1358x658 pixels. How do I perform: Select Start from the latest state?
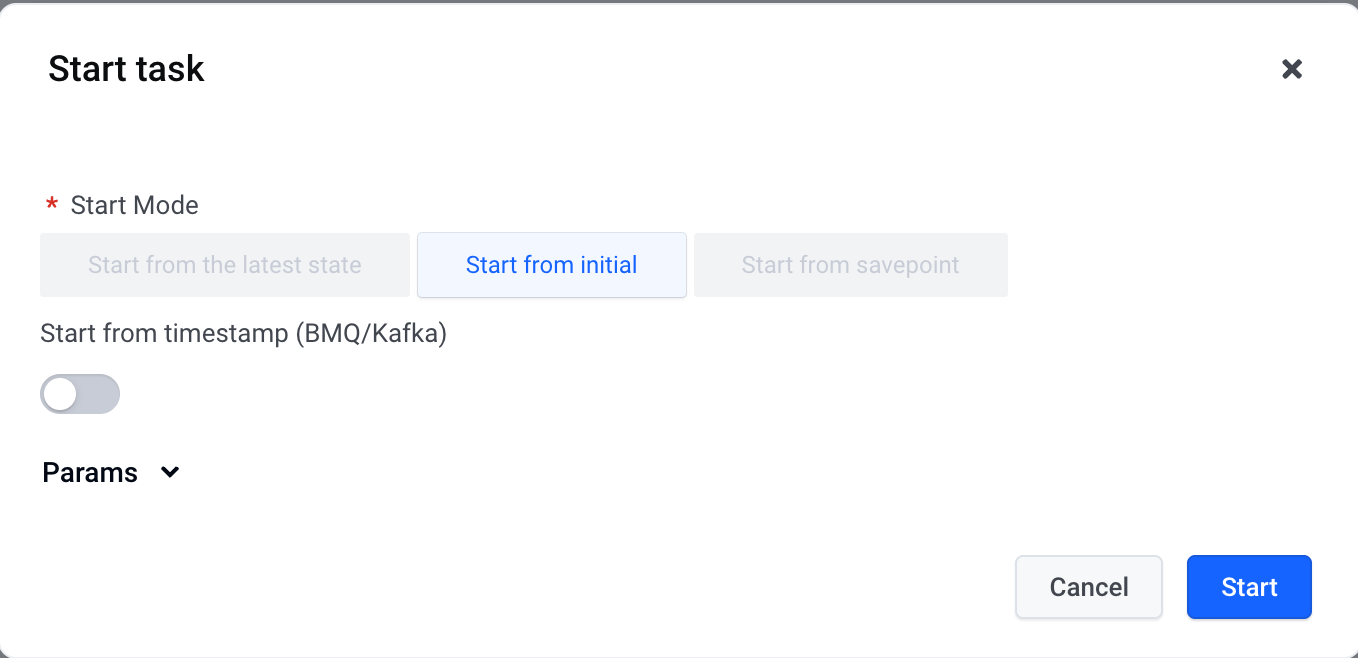pyautogui.click(x=225, y=265)
